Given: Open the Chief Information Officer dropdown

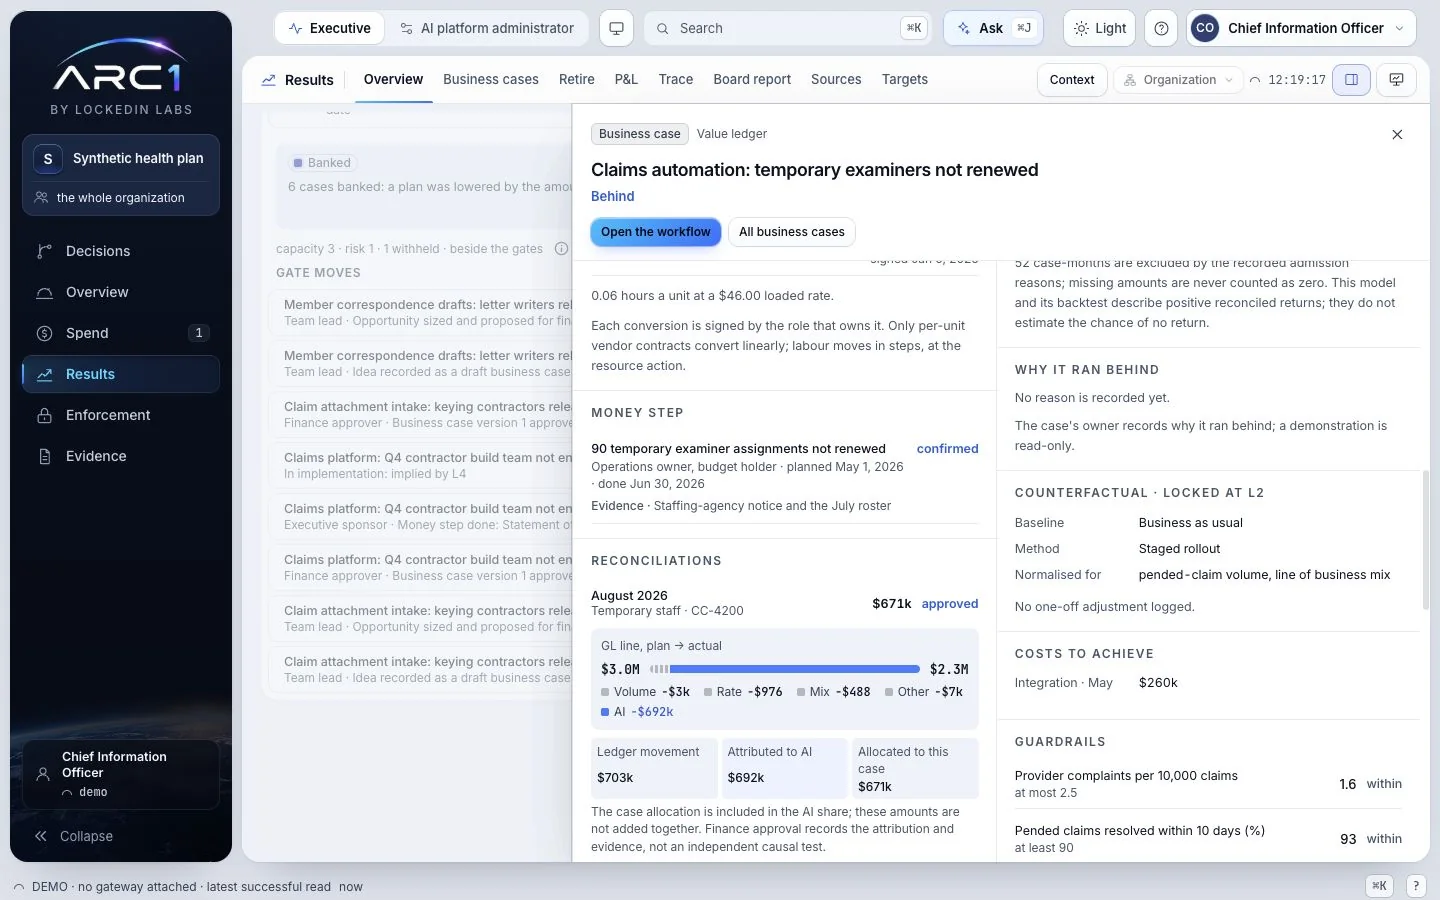Looking at the screenshot, I should [x=1301, y=28].
